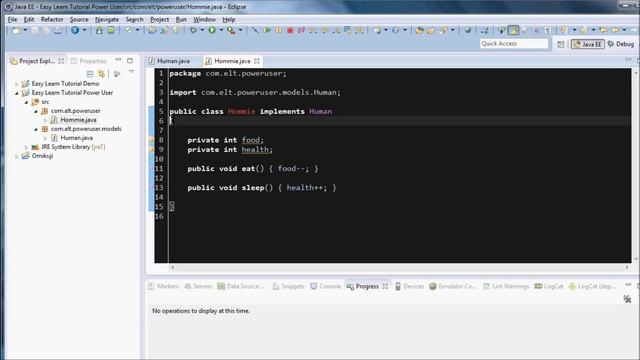Open the Source menu

tap(79, 19)
